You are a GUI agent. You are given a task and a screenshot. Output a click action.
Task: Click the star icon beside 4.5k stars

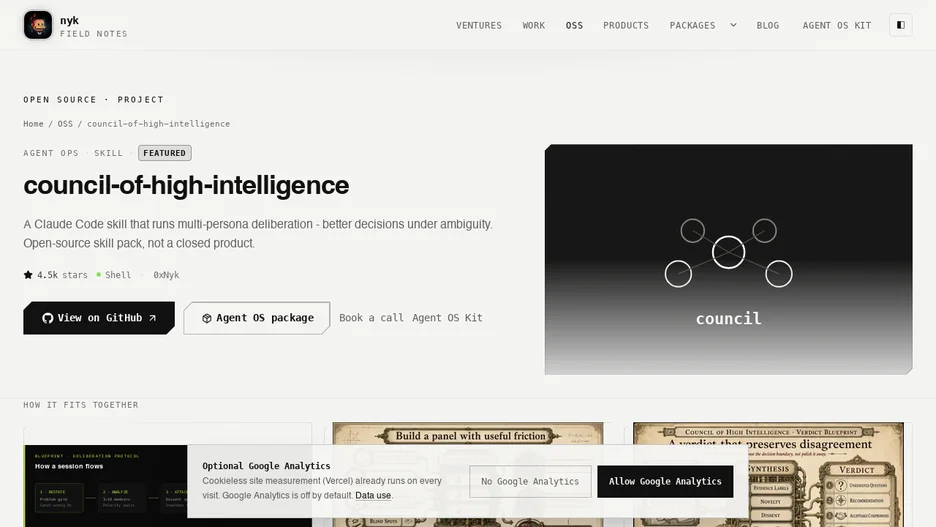(x=28, y=275)
